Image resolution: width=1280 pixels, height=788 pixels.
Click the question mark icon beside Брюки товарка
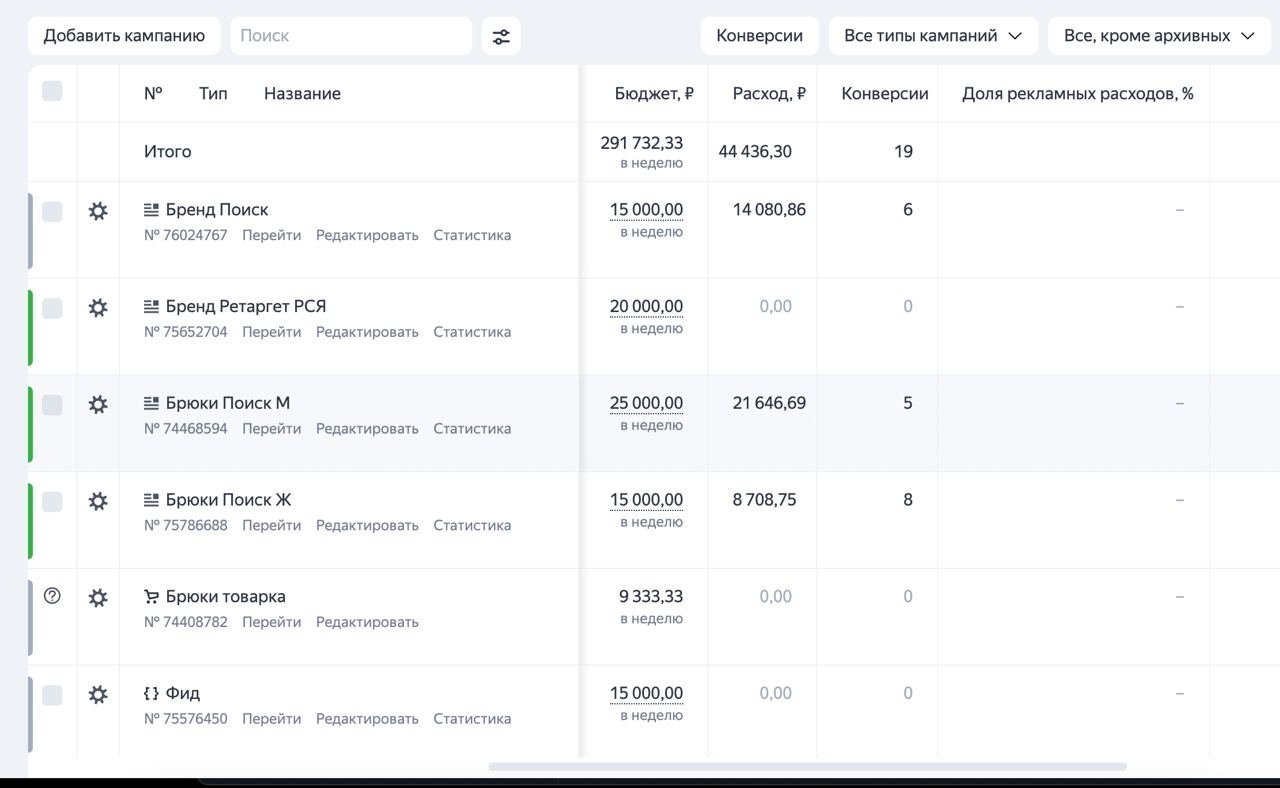coord(52,596)
